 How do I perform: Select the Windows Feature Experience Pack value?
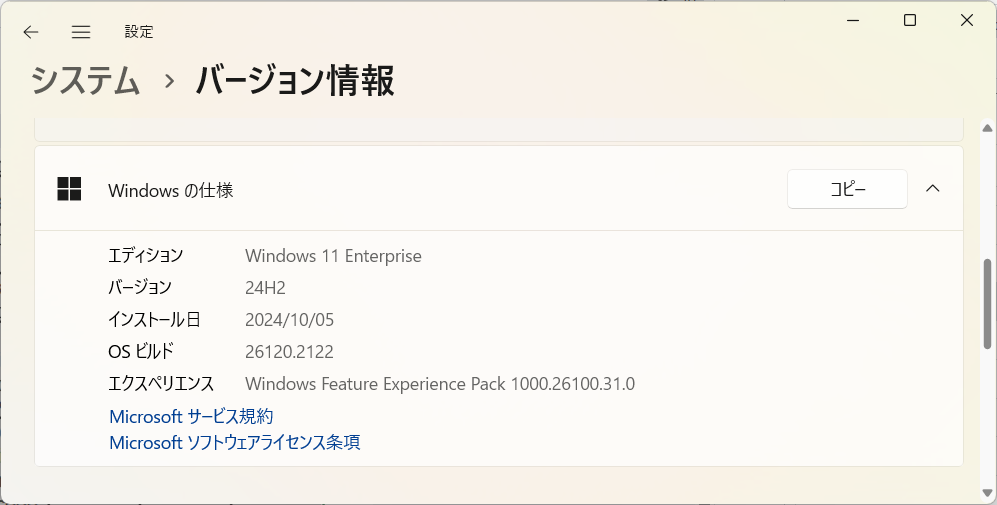440,384
